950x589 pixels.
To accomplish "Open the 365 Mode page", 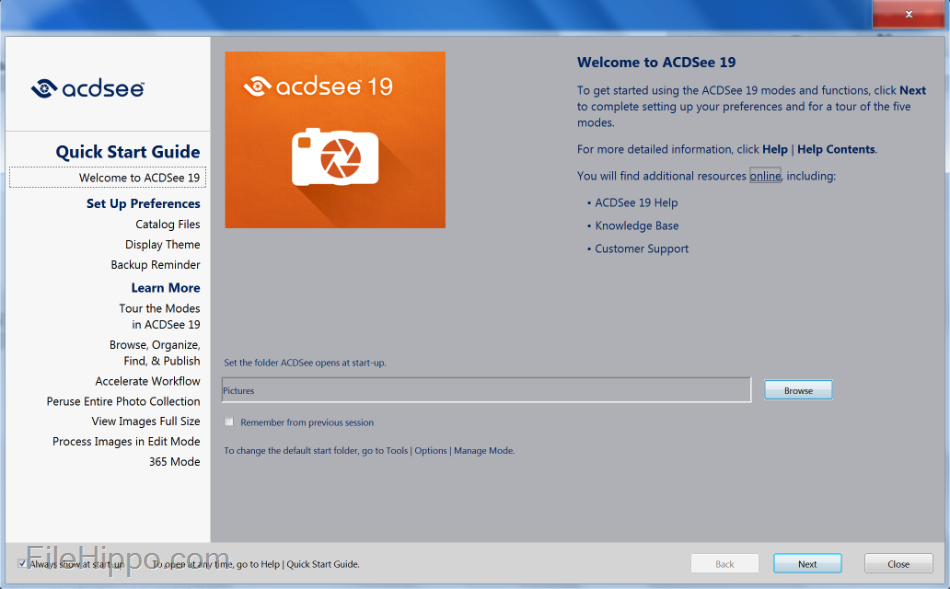I will tap(174, 462).
